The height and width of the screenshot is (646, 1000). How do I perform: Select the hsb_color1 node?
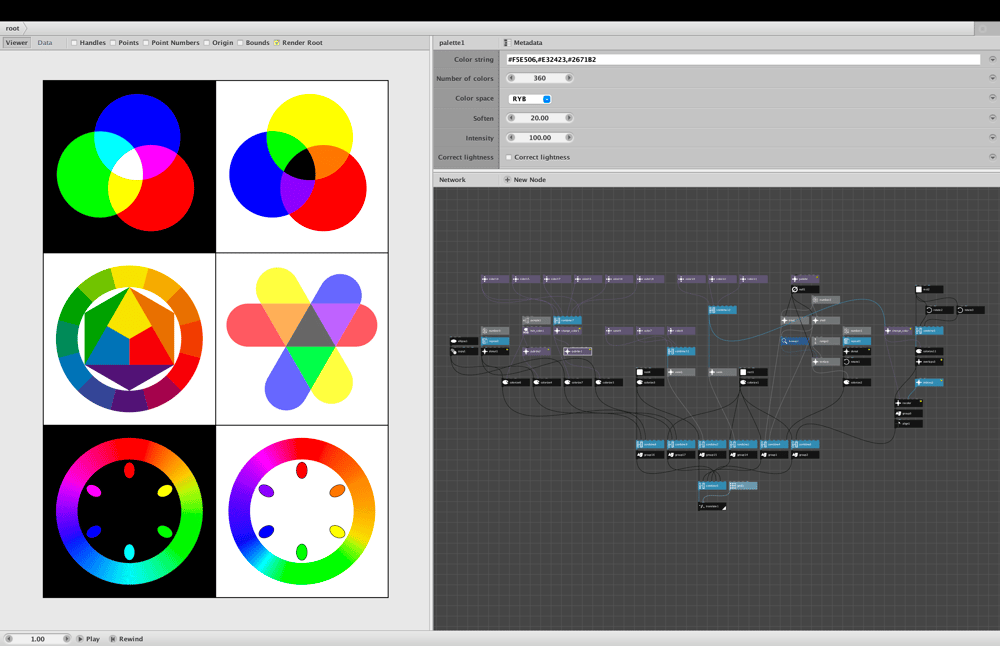pyautogui.click(x=536, y=331)
